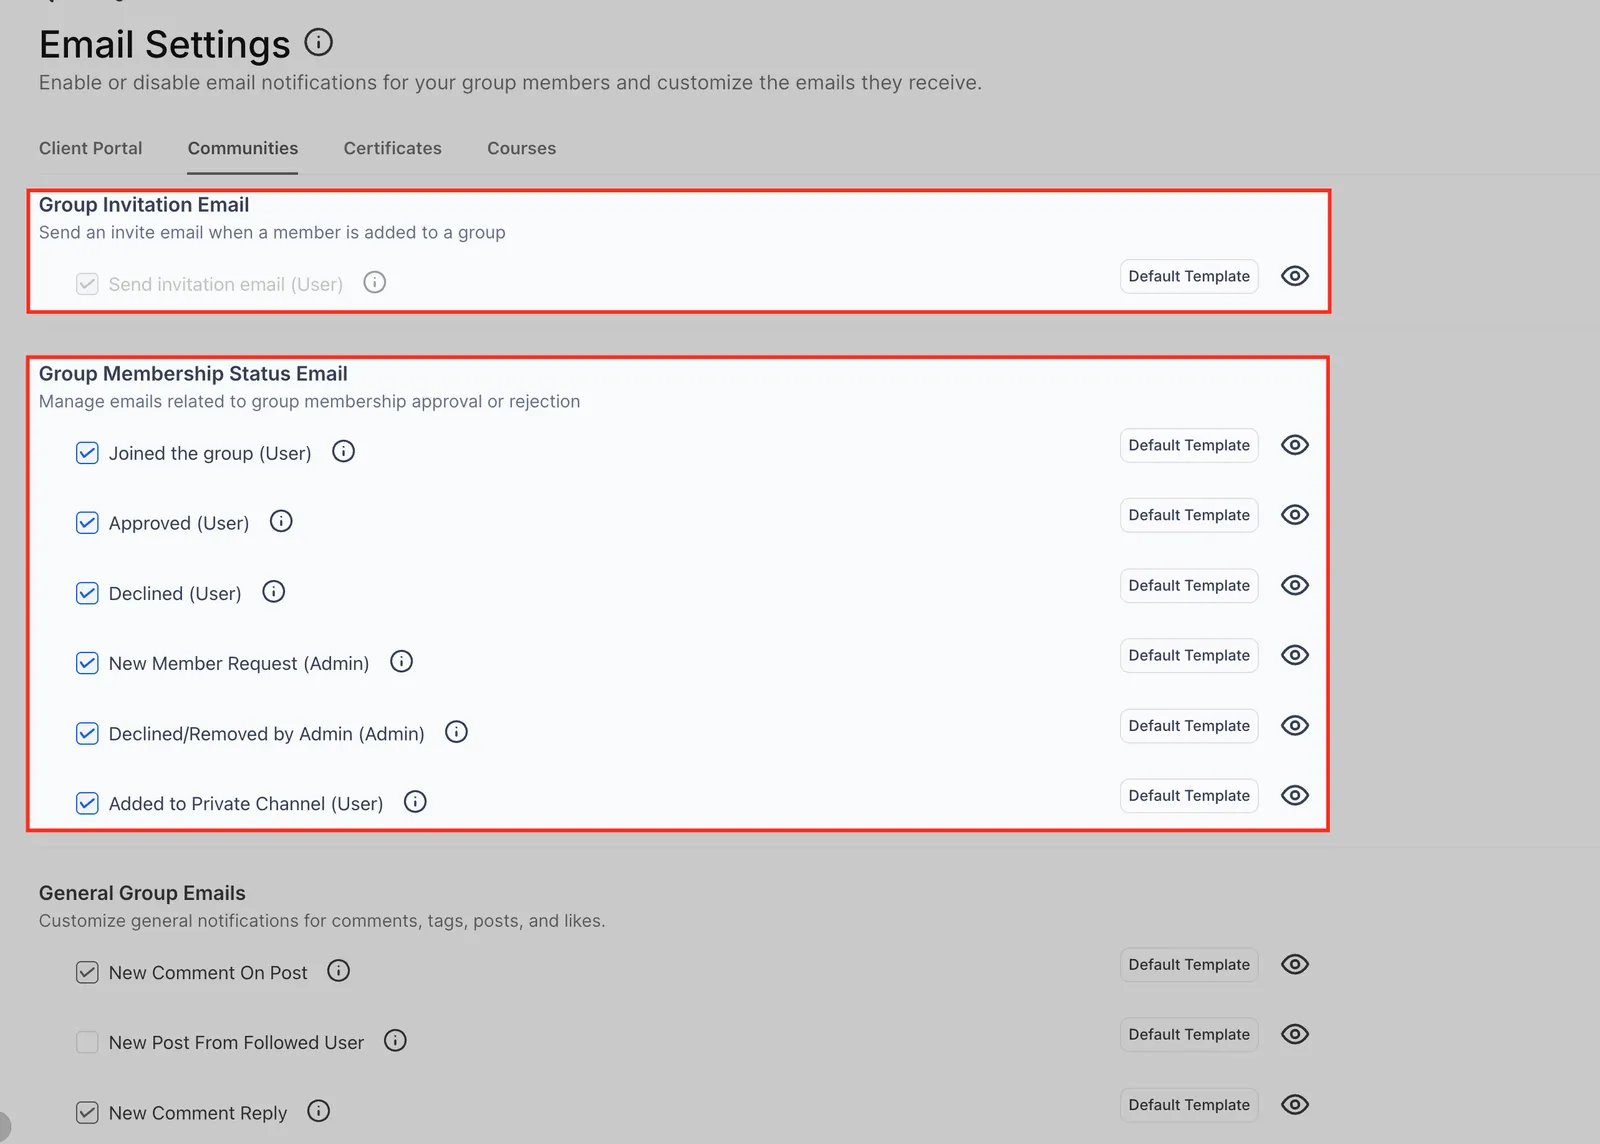
Task: Disable Added to Private Channel email
Action: (x=87, y=803)
